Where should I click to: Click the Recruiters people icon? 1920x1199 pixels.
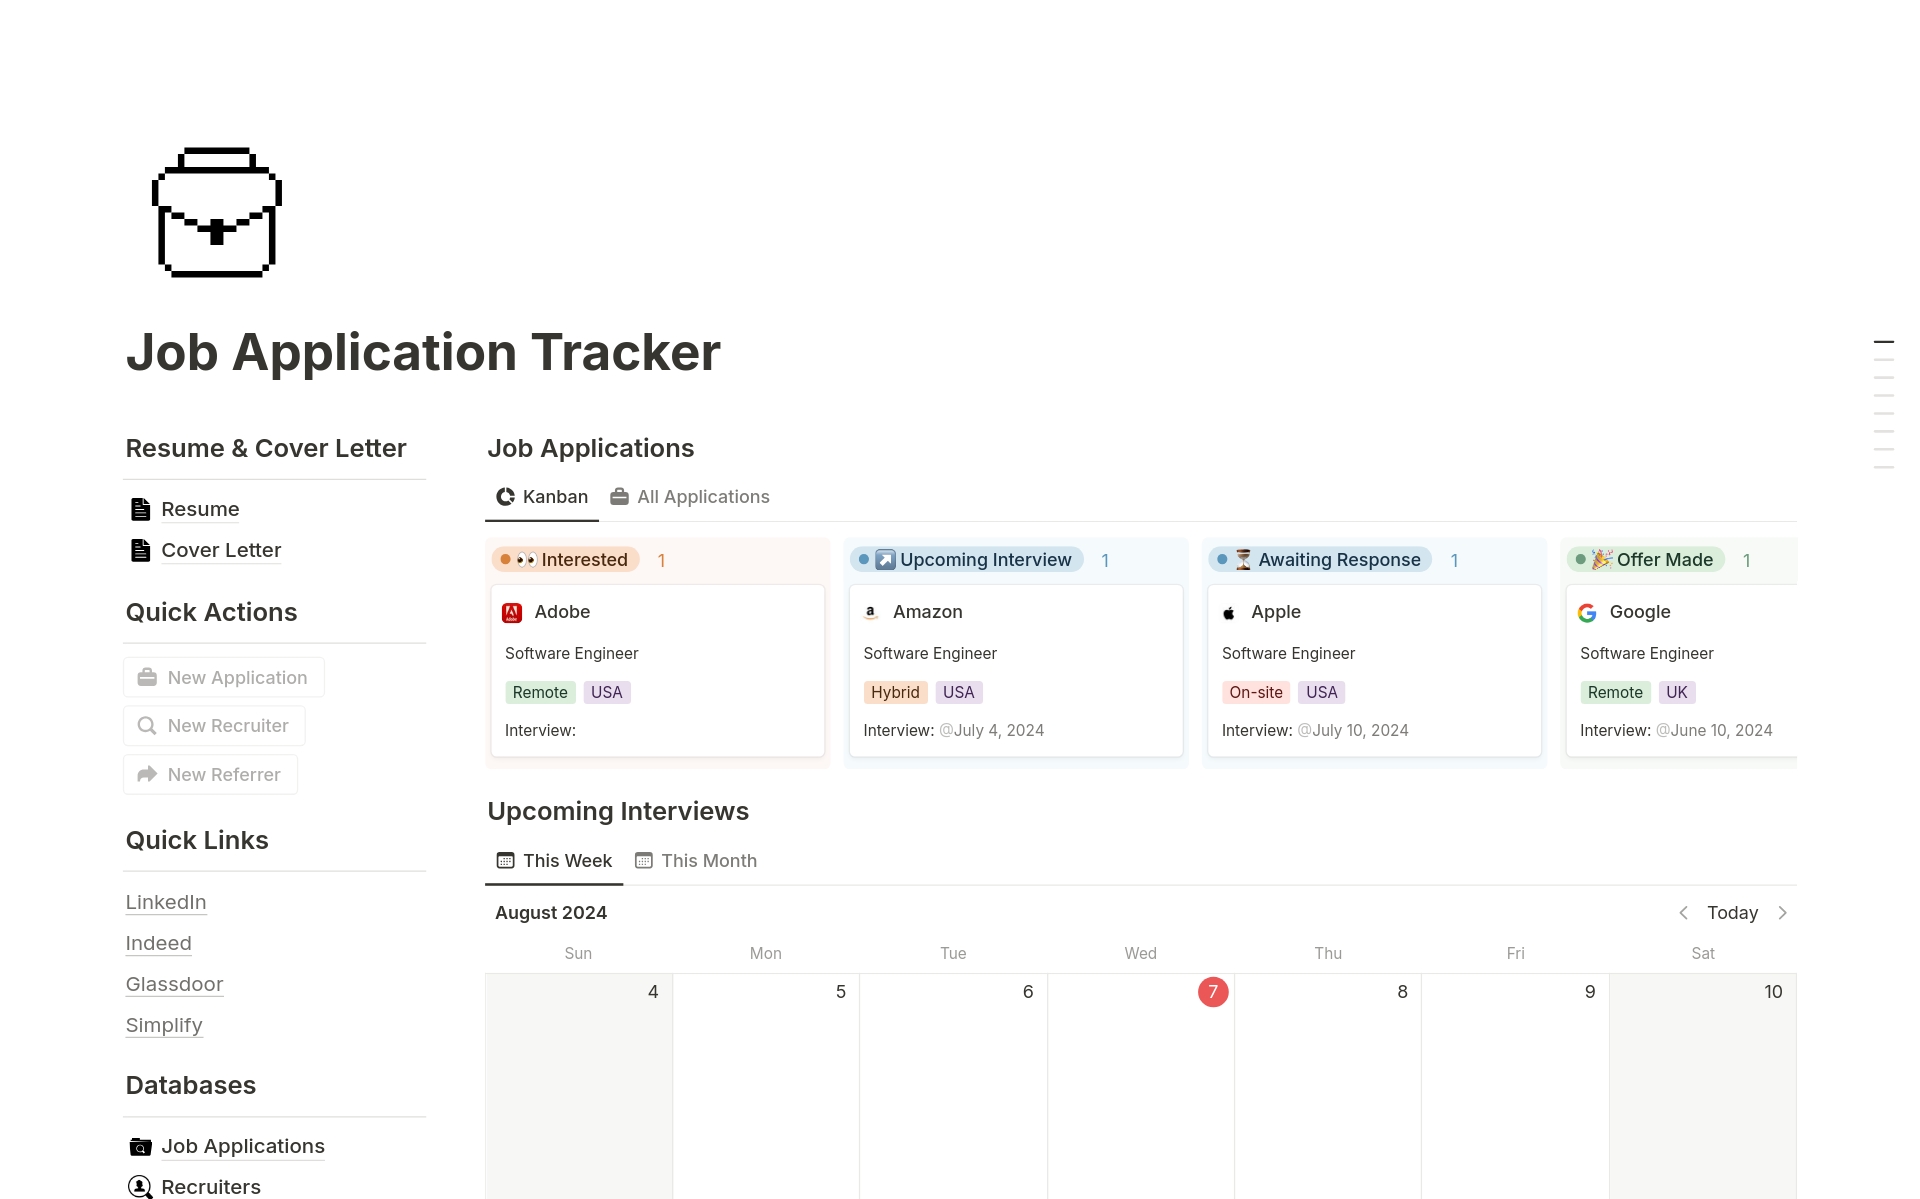click(139, 1187)
